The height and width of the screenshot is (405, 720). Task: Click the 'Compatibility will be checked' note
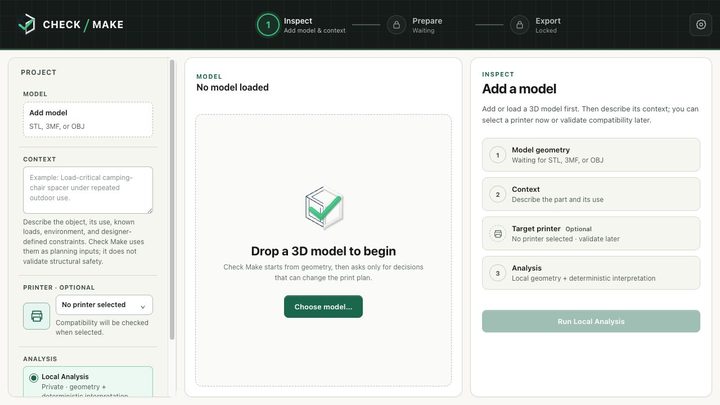(102, 327)
